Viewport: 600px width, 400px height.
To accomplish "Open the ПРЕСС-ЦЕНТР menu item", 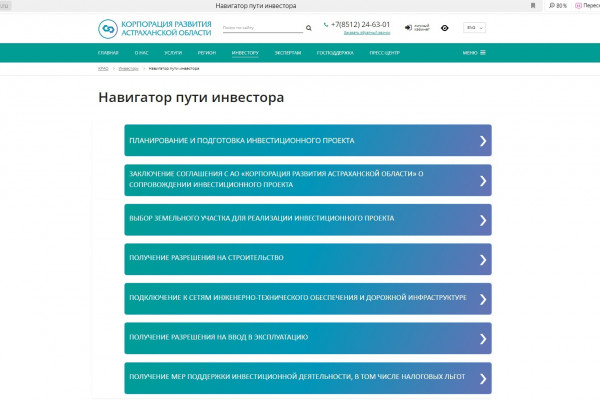I will pyautogui.click(x=385, y=53).
